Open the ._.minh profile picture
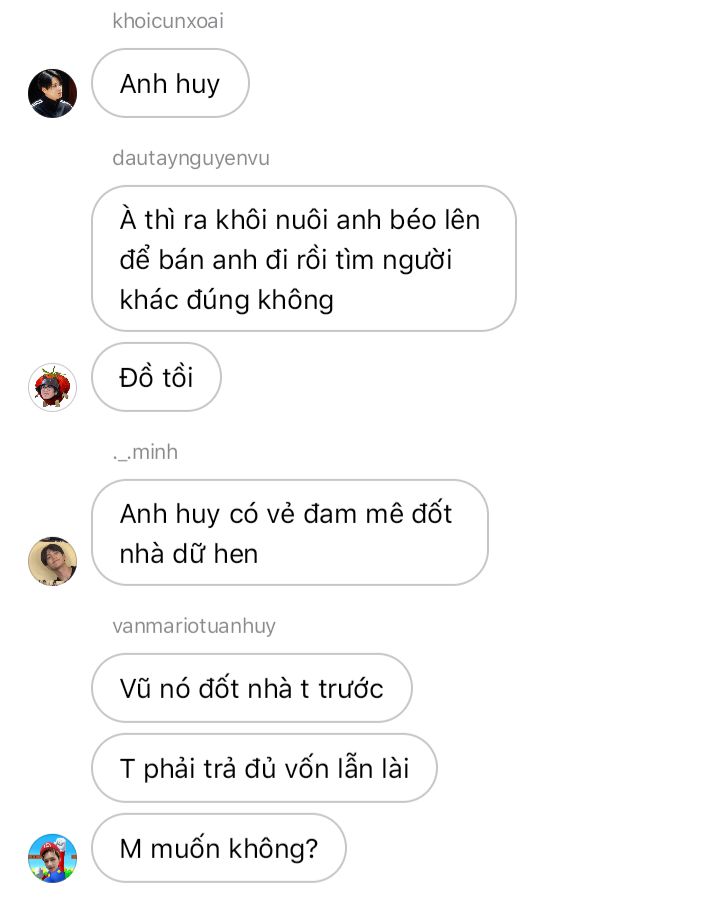The height and width of the screenshot is (907, 720). coord(53,561)
